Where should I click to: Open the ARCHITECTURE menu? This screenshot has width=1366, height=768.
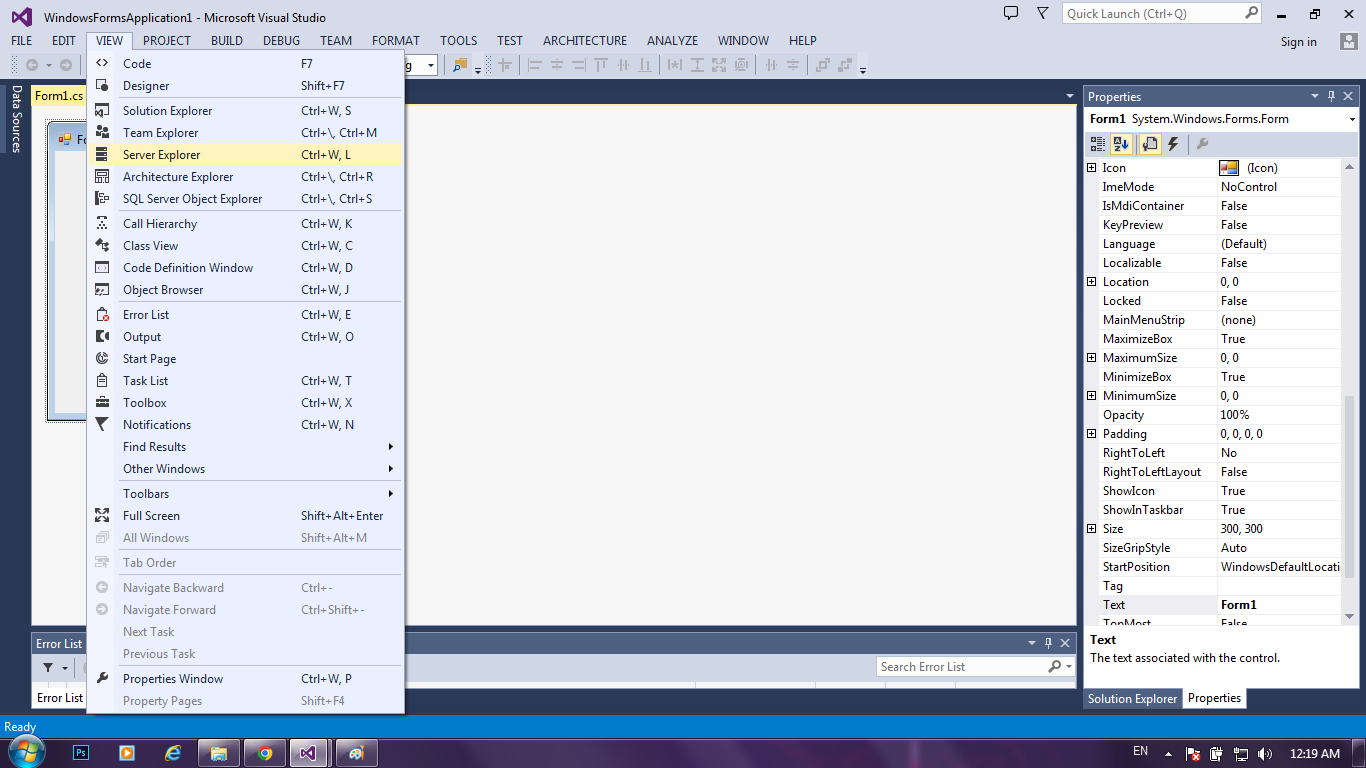point(585,41)
